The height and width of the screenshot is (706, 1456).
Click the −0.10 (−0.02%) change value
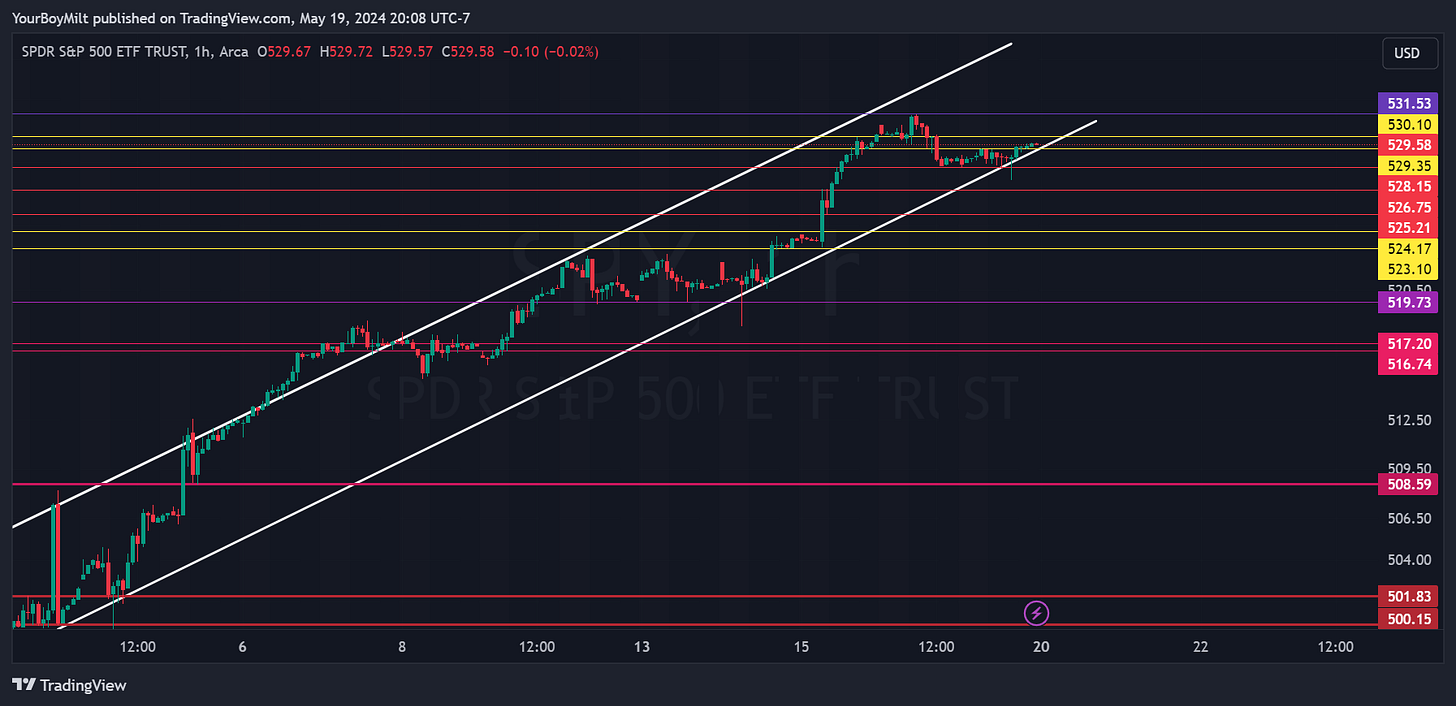550,52
